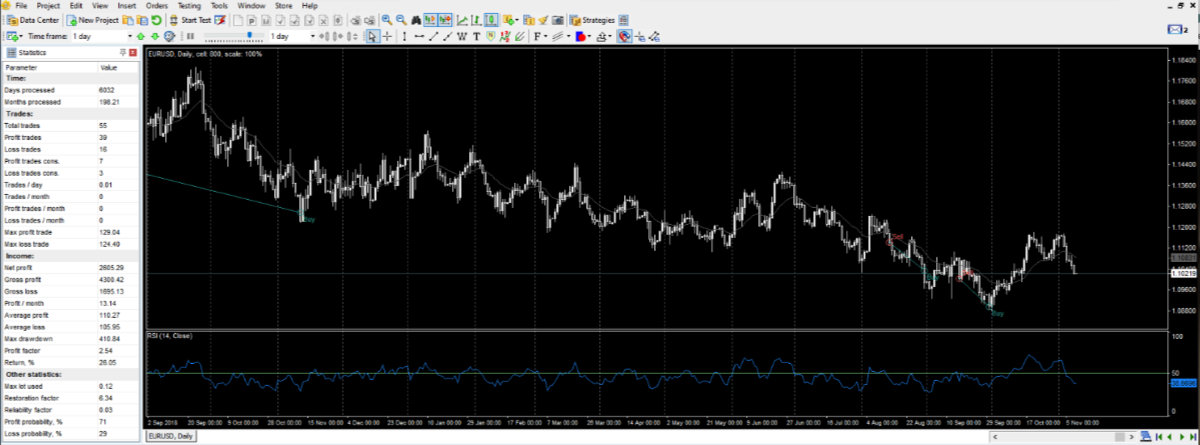Viewport: 1200px width, 445px height.
Task: Zoom in on the chart
Action: click(x=387, y=20)
